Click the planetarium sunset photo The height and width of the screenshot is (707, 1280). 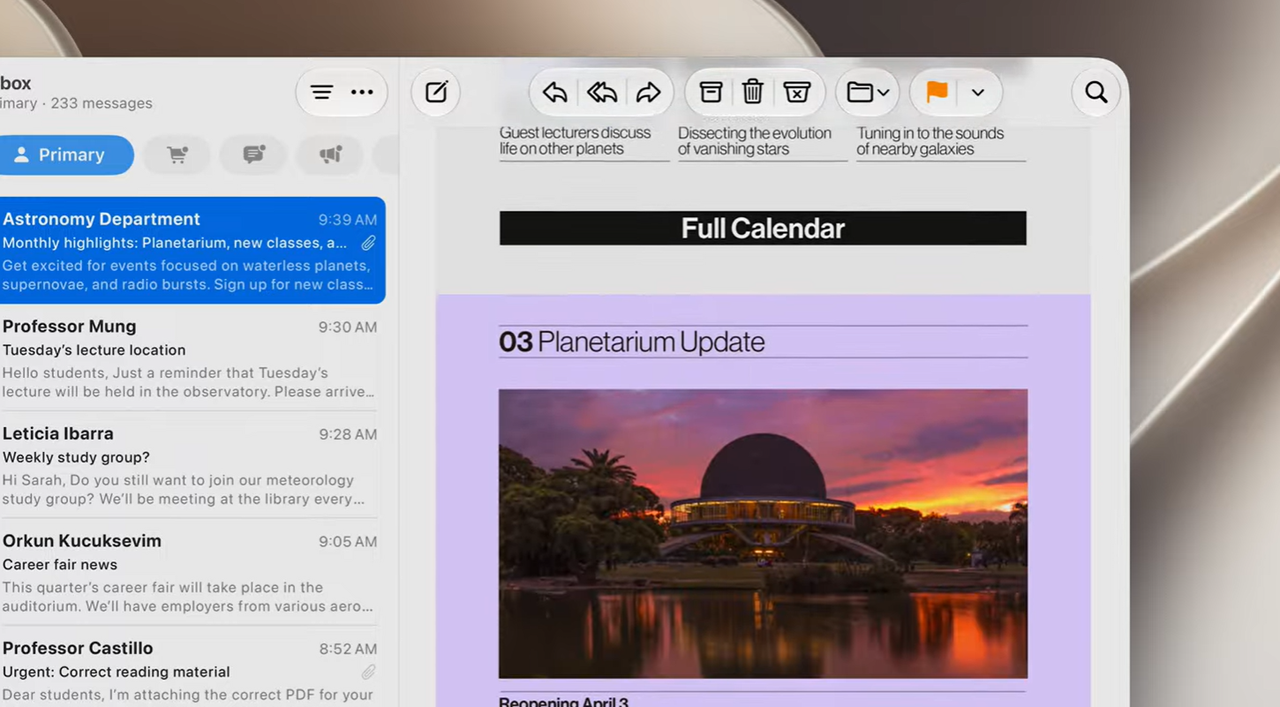[x=763, y=534]
